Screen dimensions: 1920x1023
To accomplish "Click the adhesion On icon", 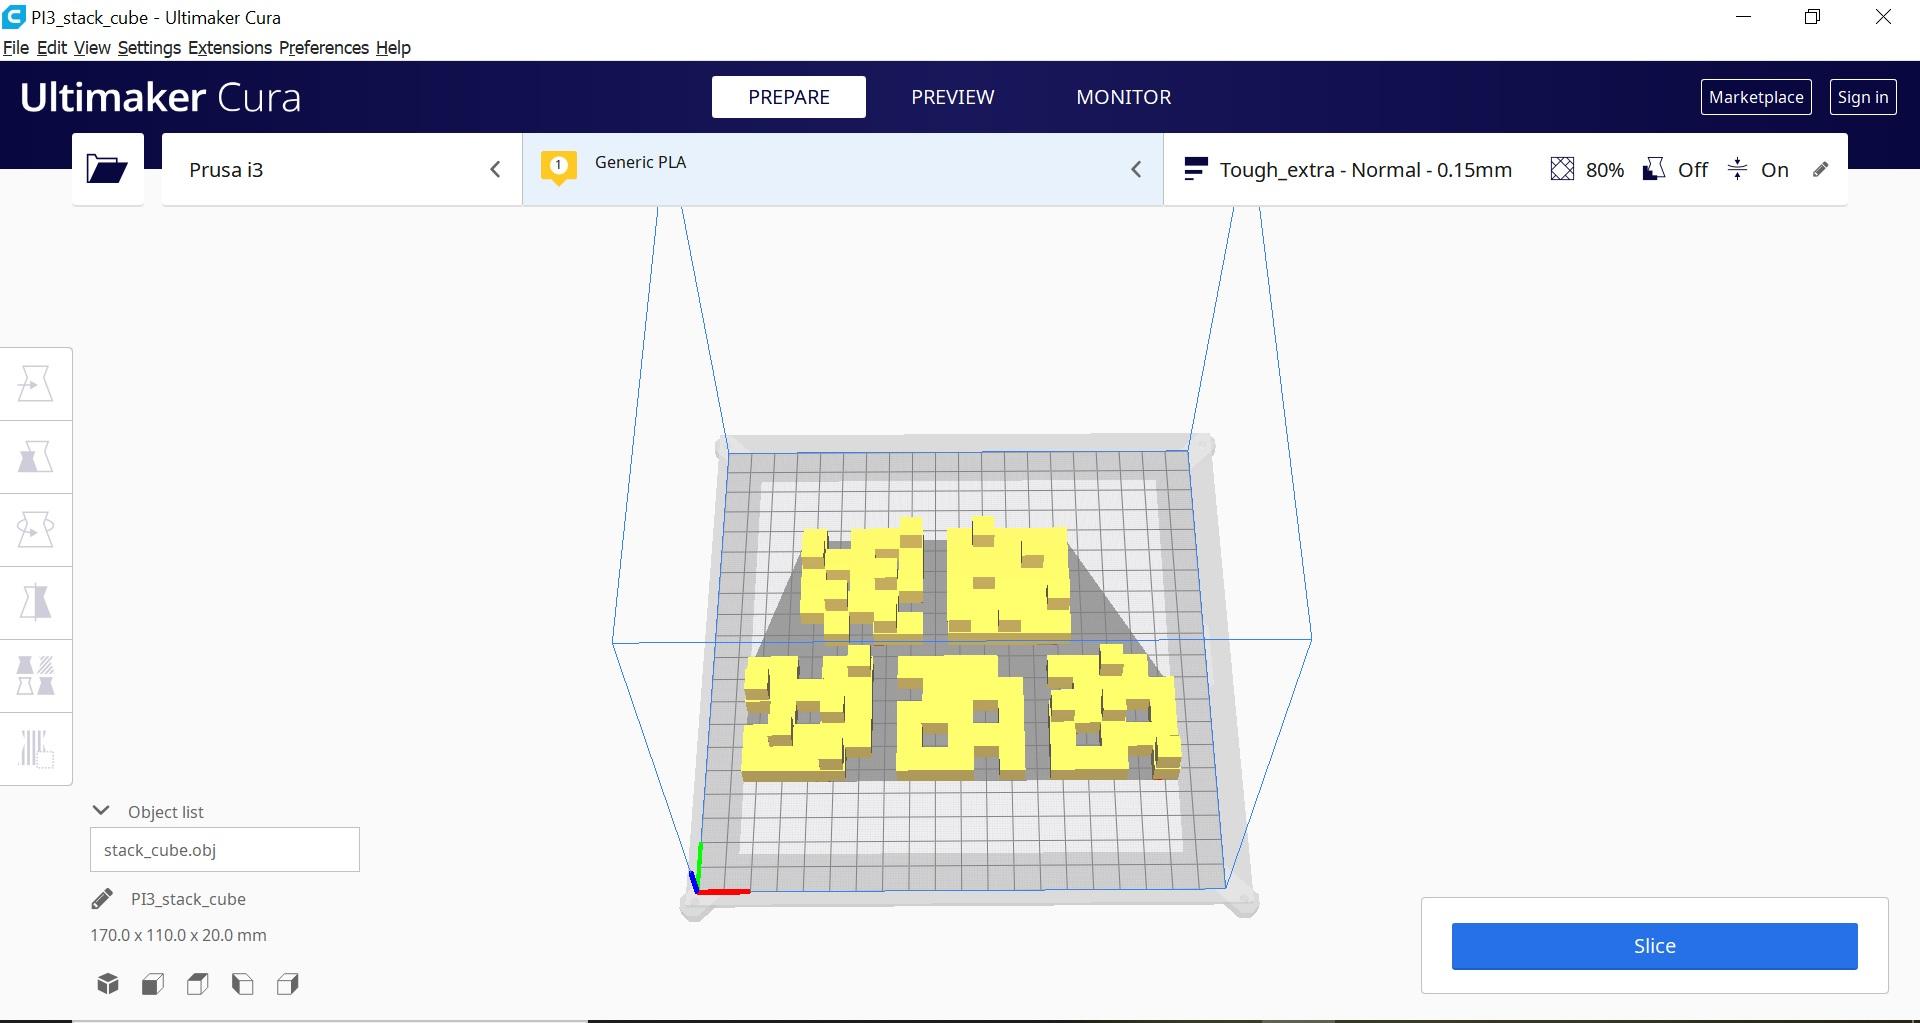I will [1738, 170].
